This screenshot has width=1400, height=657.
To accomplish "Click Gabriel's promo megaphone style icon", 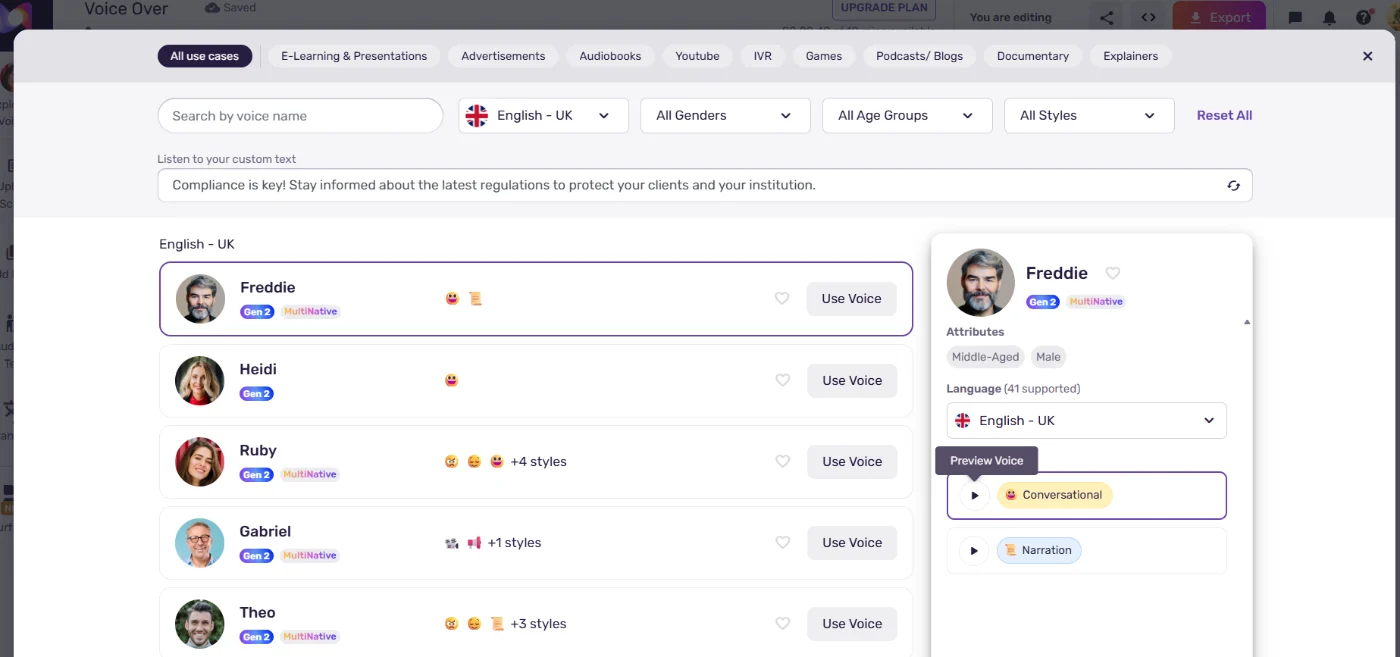I will pyautogui.click(x=474, y=542).
